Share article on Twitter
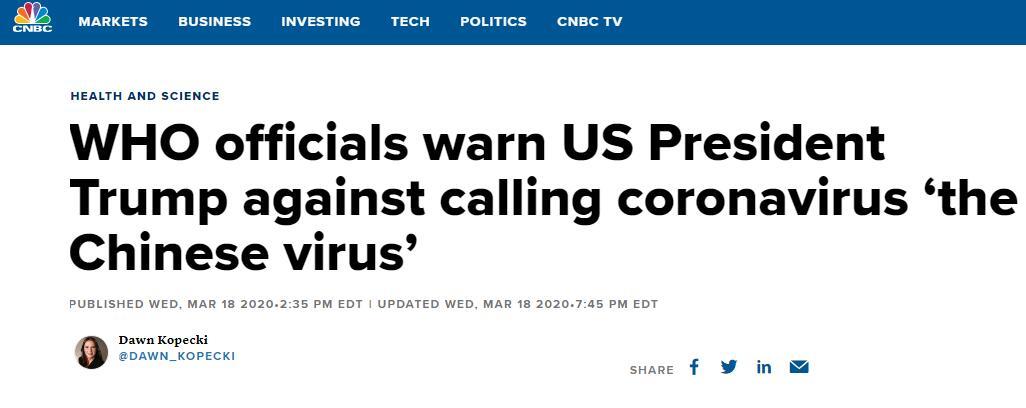The height and width of the screenshot is (408, 1026). click(x=729, y=367)
